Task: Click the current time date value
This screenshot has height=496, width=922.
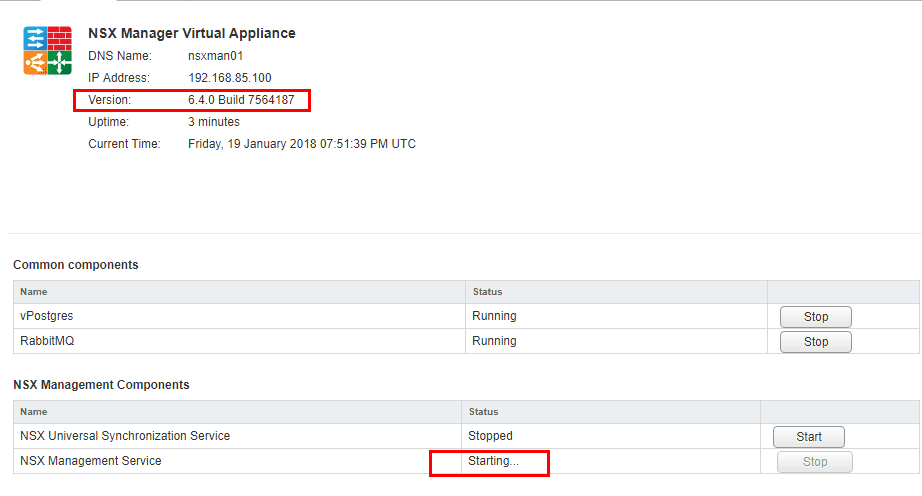Action: tap(301, 144)
